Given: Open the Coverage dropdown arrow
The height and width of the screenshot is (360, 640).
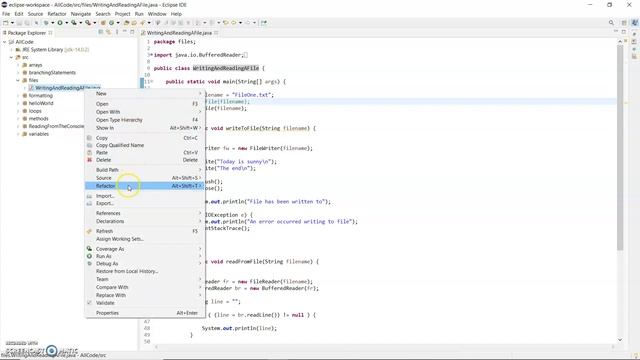Looking at the screenshot, I should pos(80,23).
